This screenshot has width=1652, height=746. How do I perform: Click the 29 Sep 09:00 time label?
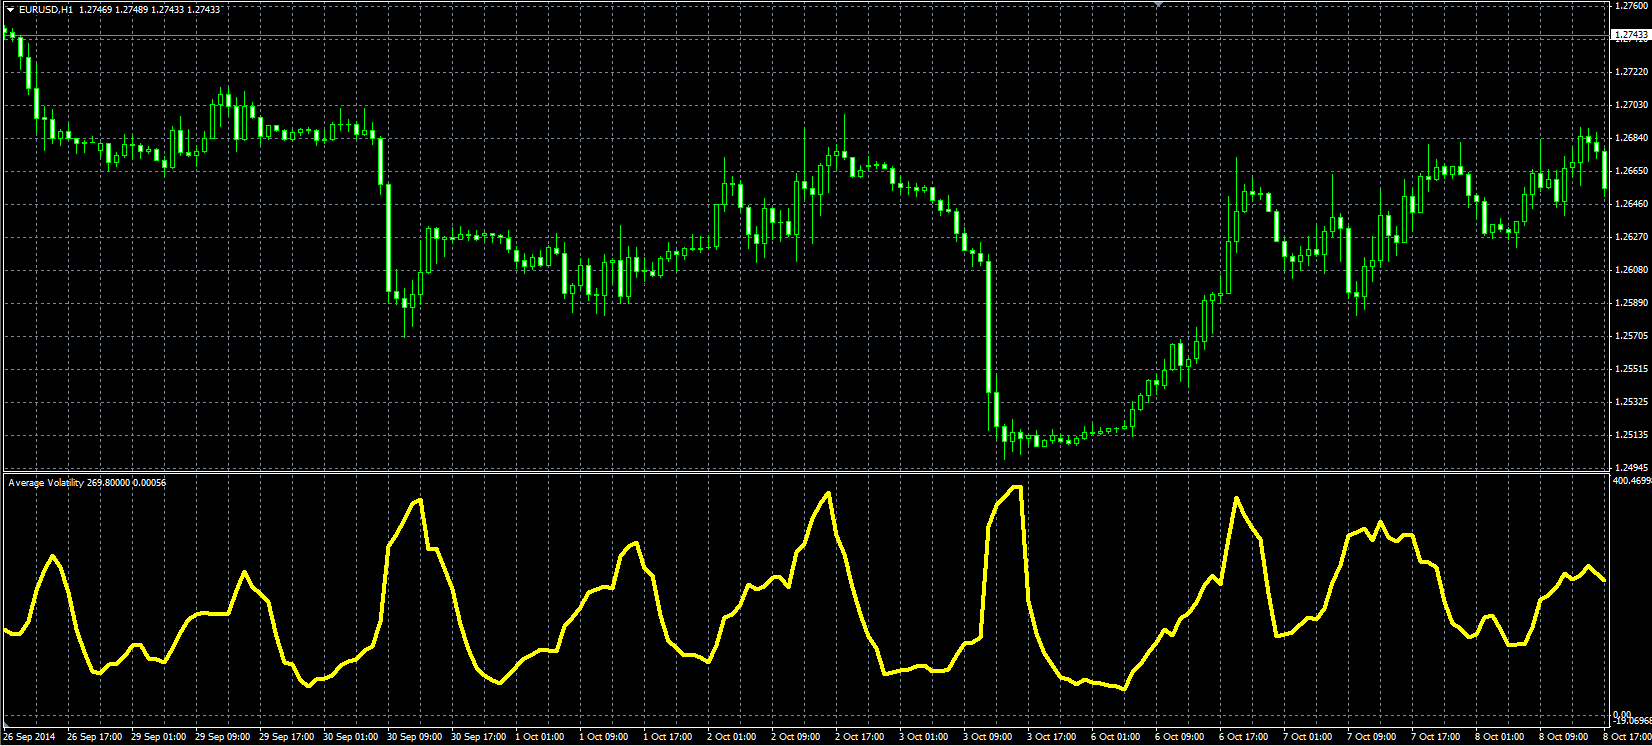pyautogui.click(x=222, y=737)
